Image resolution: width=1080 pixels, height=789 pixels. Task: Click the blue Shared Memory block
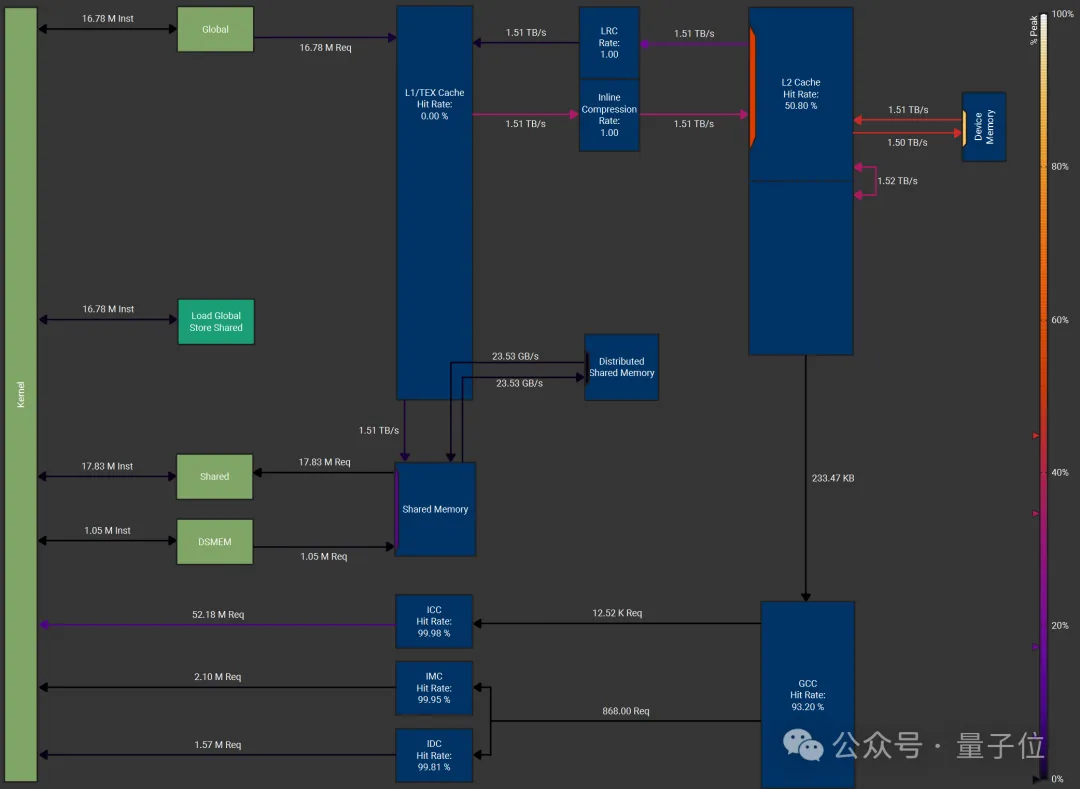tap(436, 509)
